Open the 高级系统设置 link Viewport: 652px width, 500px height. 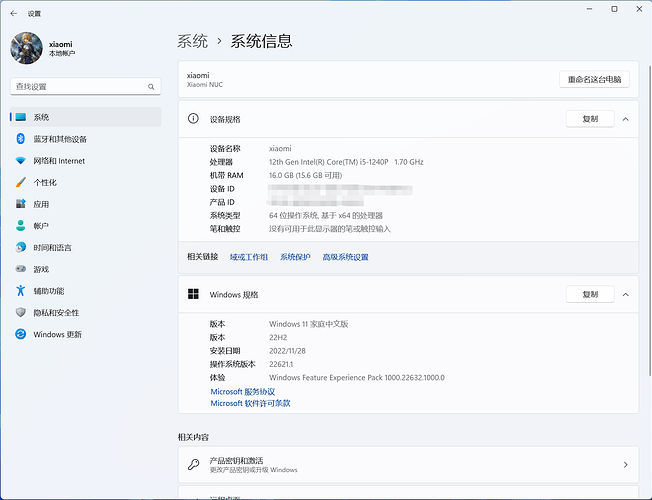[346, 257]
